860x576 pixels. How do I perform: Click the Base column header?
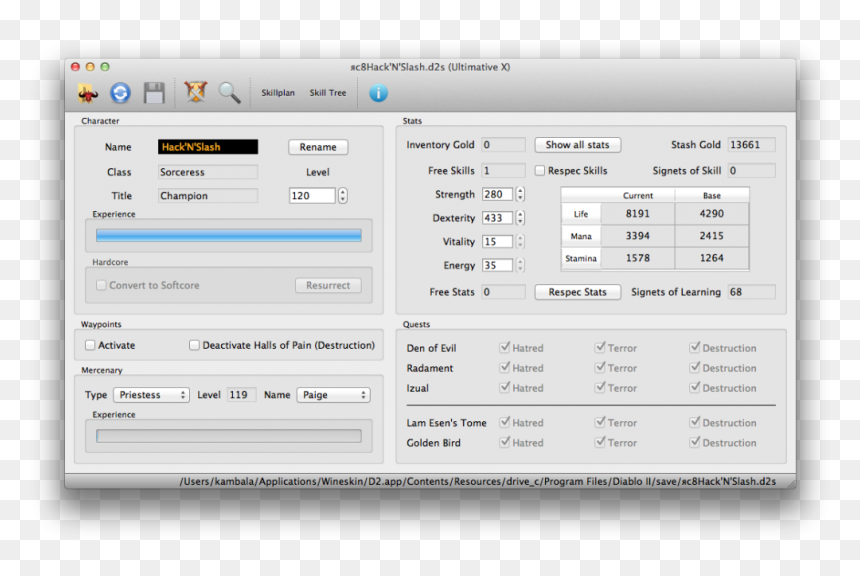pyautogui.click(x=712, y=195)
